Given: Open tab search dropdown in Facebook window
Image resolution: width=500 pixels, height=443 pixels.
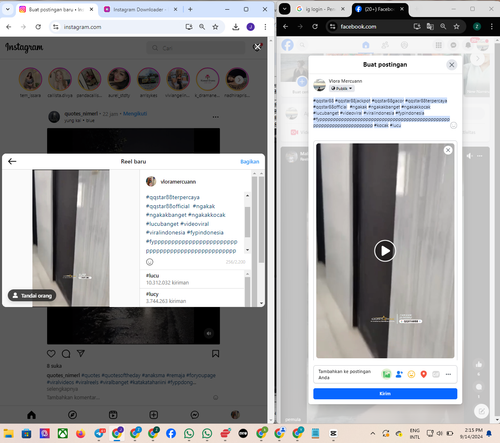Looking at the screenshot, I should click(285, 9).
